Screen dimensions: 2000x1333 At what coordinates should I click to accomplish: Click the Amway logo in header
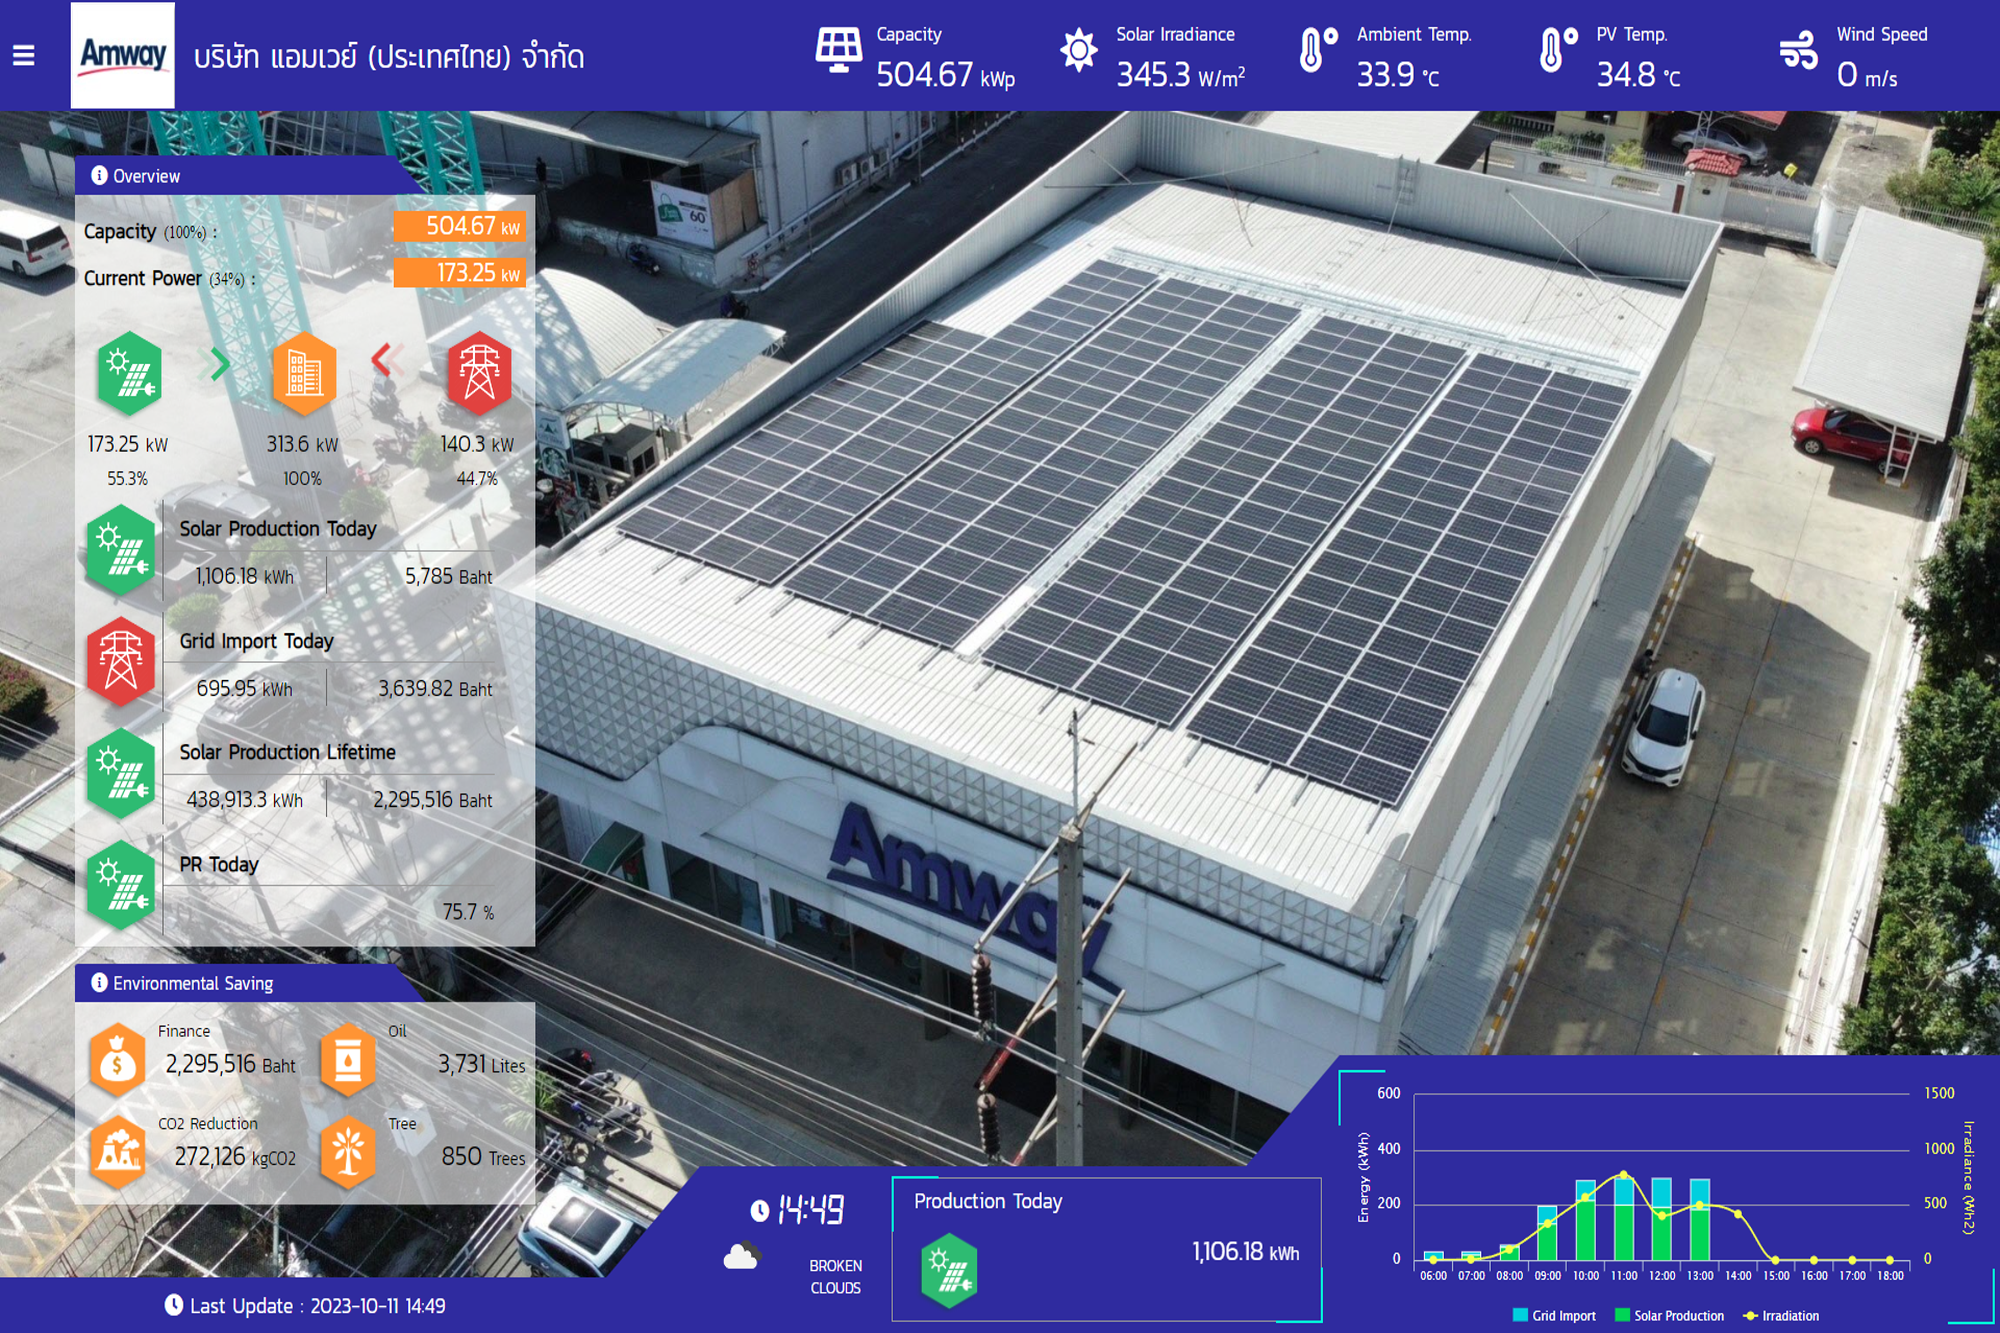click(123, 55)
